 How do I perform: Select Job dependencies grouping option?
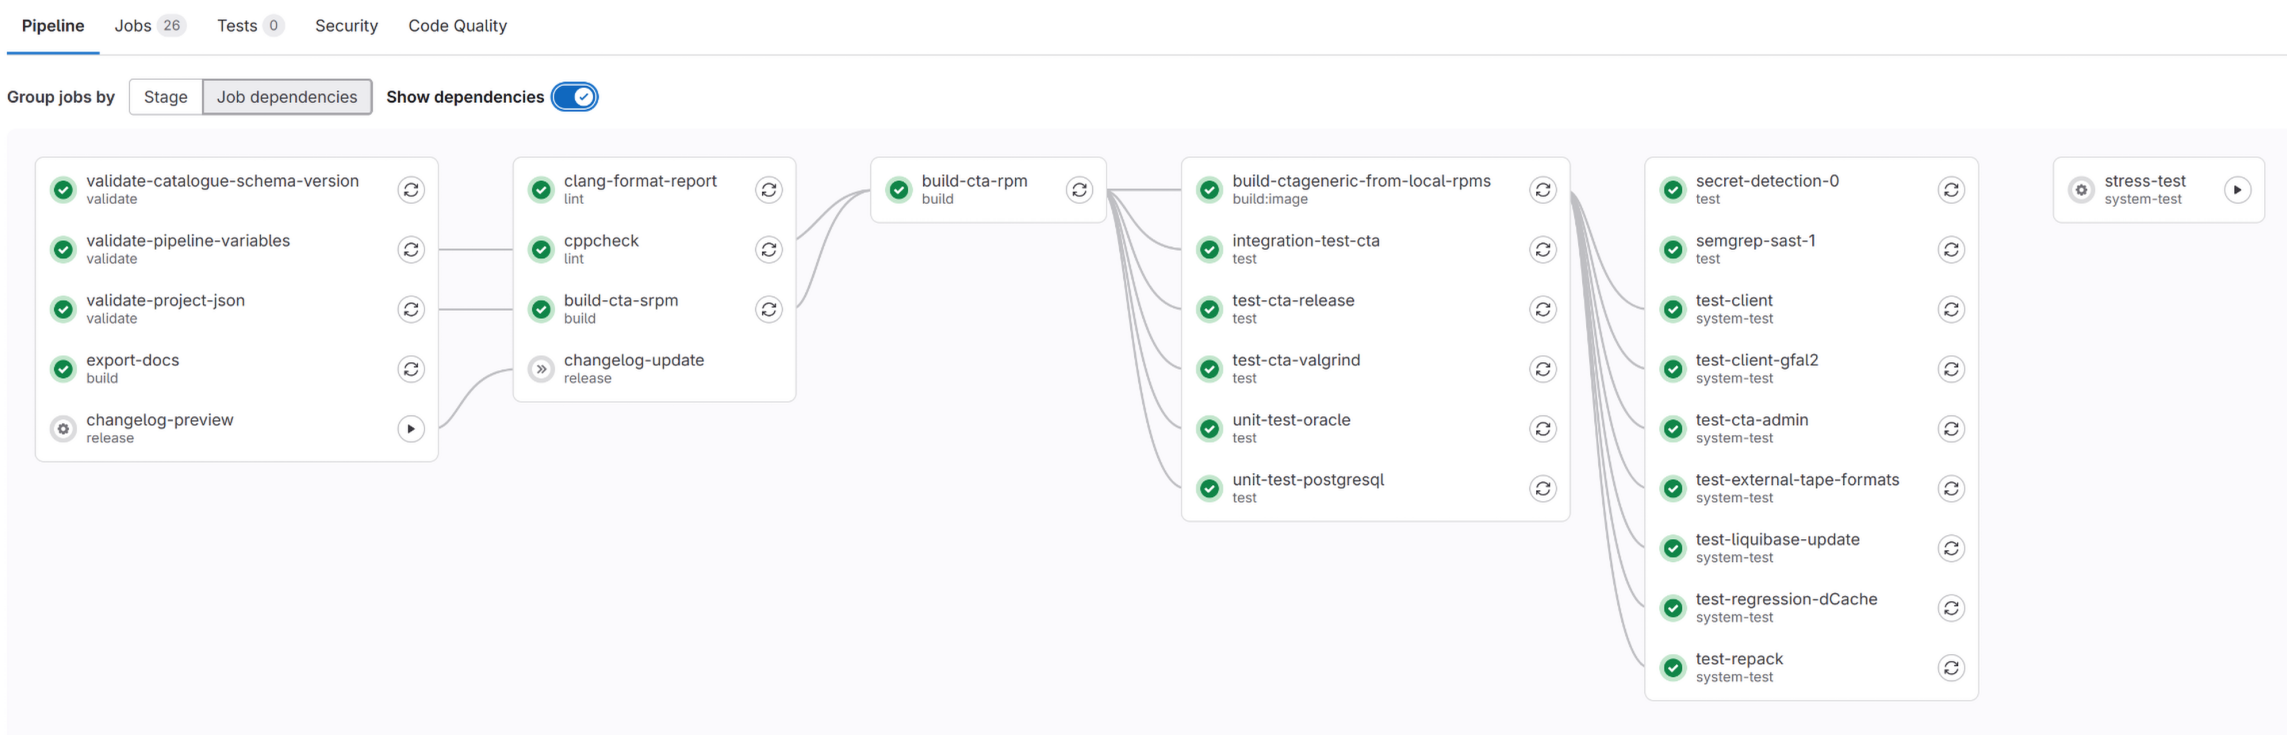[x=287, y=97]
